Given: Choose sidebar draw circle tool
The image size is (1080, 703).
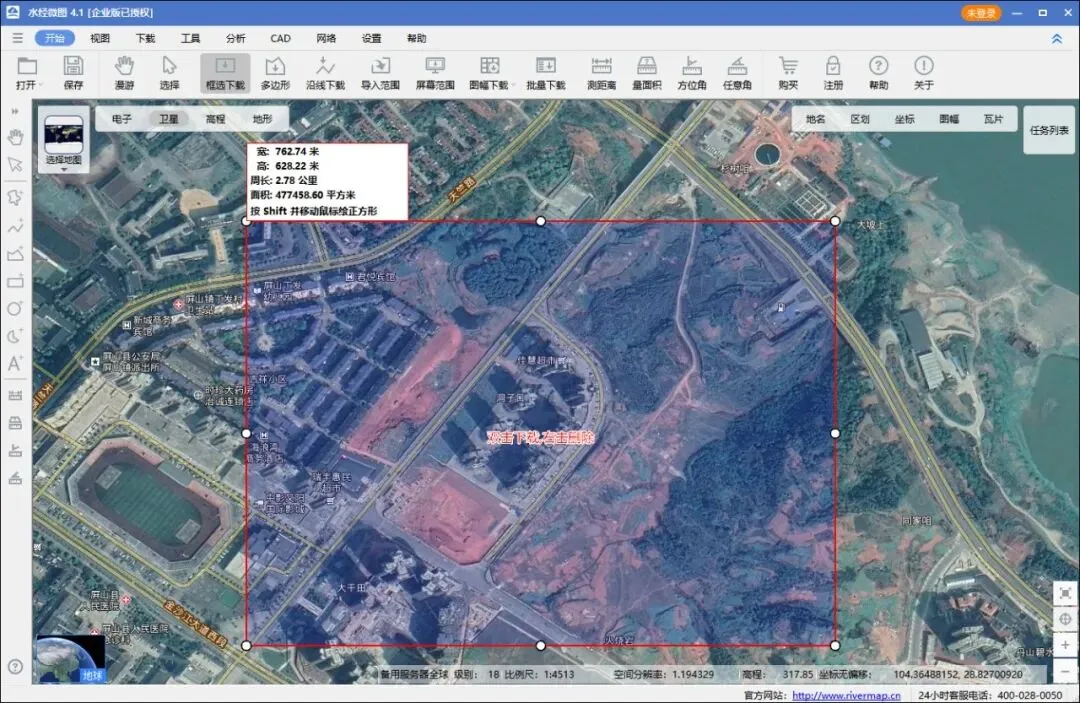Looking at the screenshot, I should pyautogui.click(x=15, y=308).
